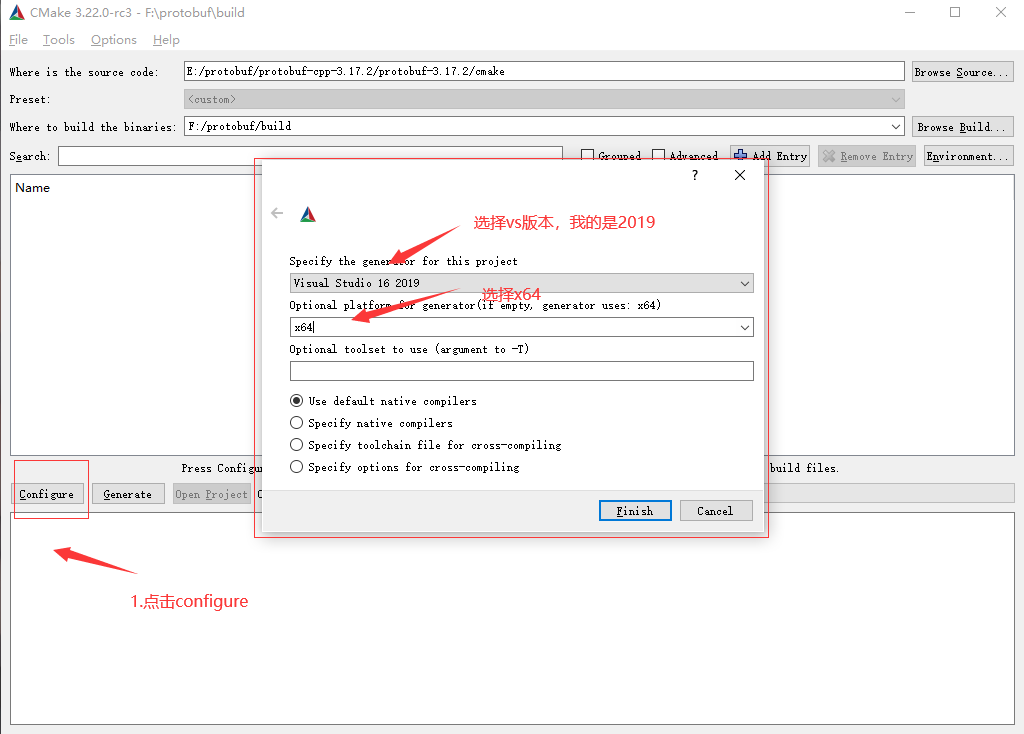
Task: Click the Configure button
Action: click(47, 494)
